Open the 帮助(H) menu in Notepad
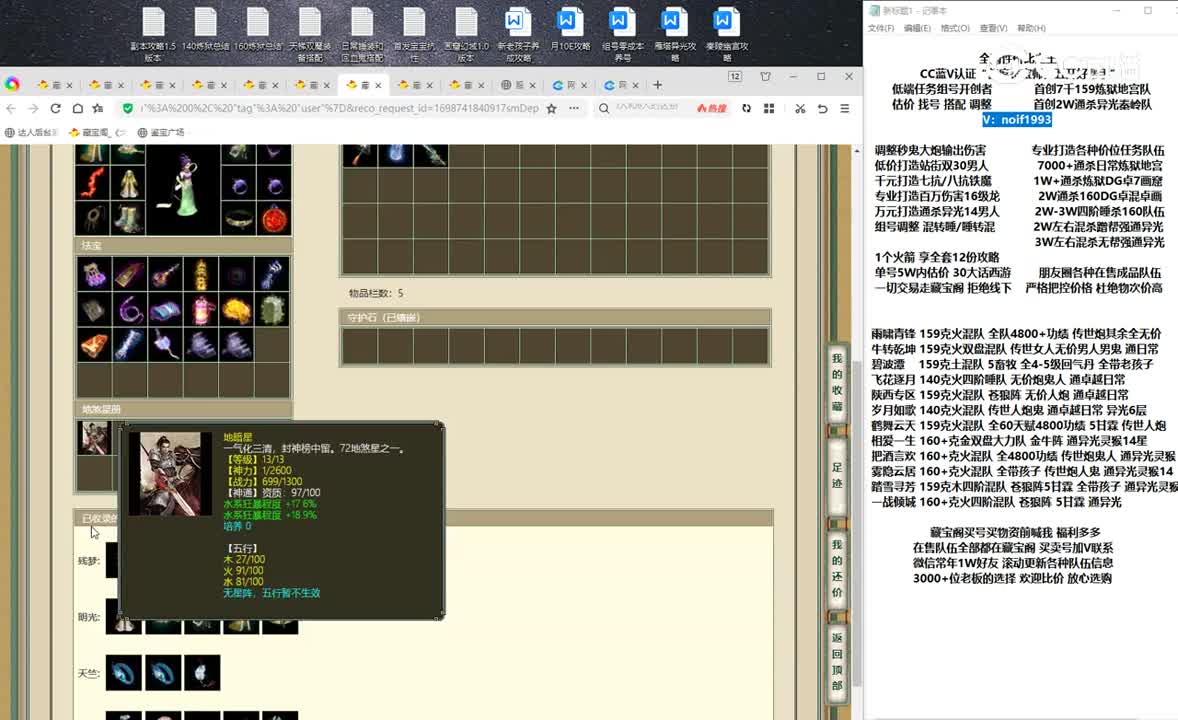Image resolution: width=1178 pixels, height=720 pixels. 1031,29
